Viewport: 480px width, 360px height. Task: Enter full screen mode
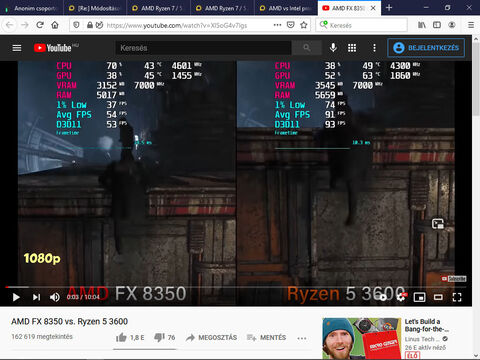click(x=457, y=297)
